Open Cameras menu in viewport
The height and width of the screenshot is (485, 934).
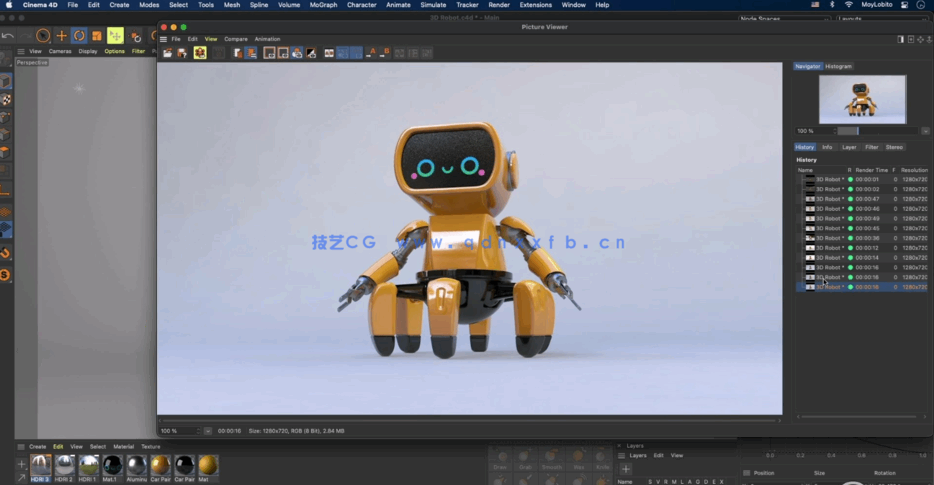pyautogui.click(x=60, y=51)
